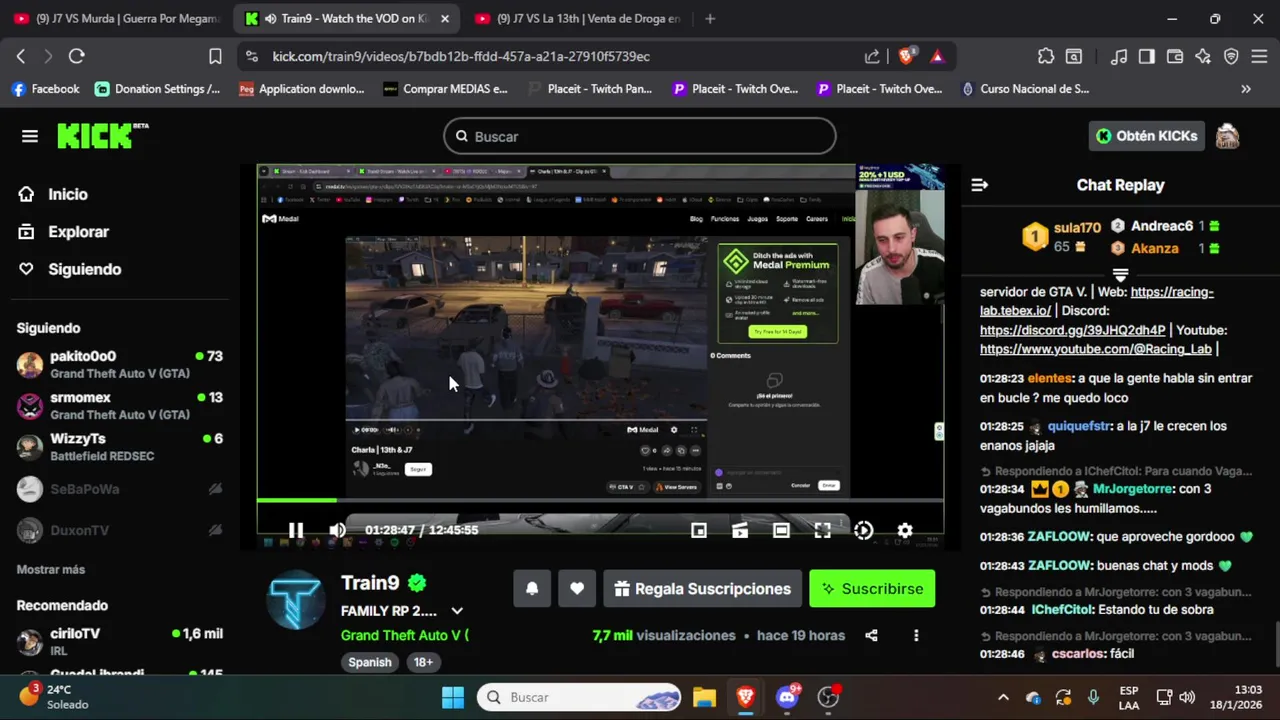1280x720 pixels.
Task: Click the Spanish language tag
Action: (369, 662)
